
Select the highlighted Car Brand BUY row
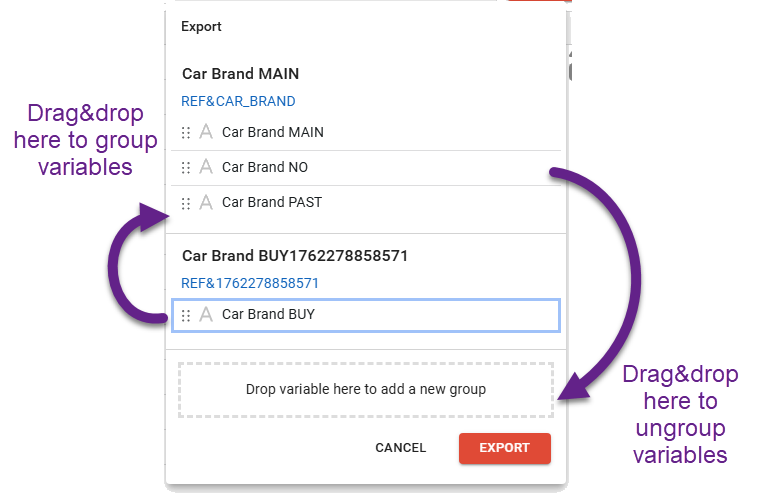(380, 315)
